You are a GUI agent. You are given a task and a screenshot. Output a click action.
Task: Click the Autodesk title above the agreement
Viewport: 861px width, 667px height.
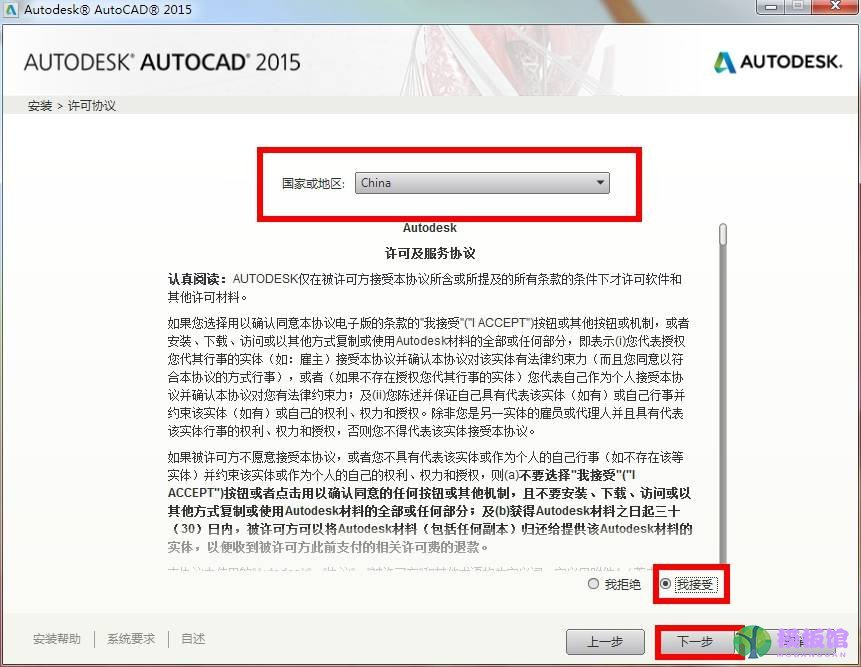point(429,228)
